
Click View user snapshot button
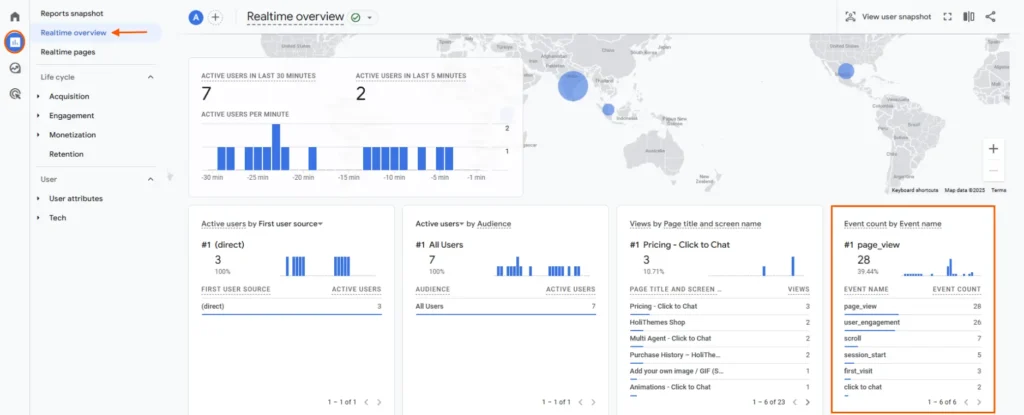coord(888,17)
